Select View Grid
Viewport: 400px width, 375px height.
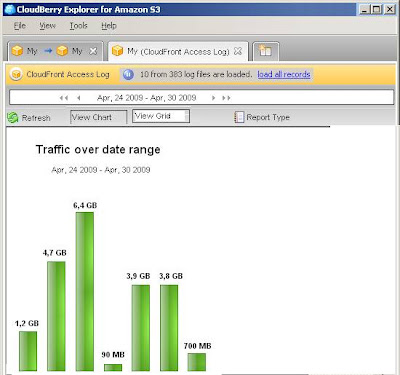(x=161, y=116)
